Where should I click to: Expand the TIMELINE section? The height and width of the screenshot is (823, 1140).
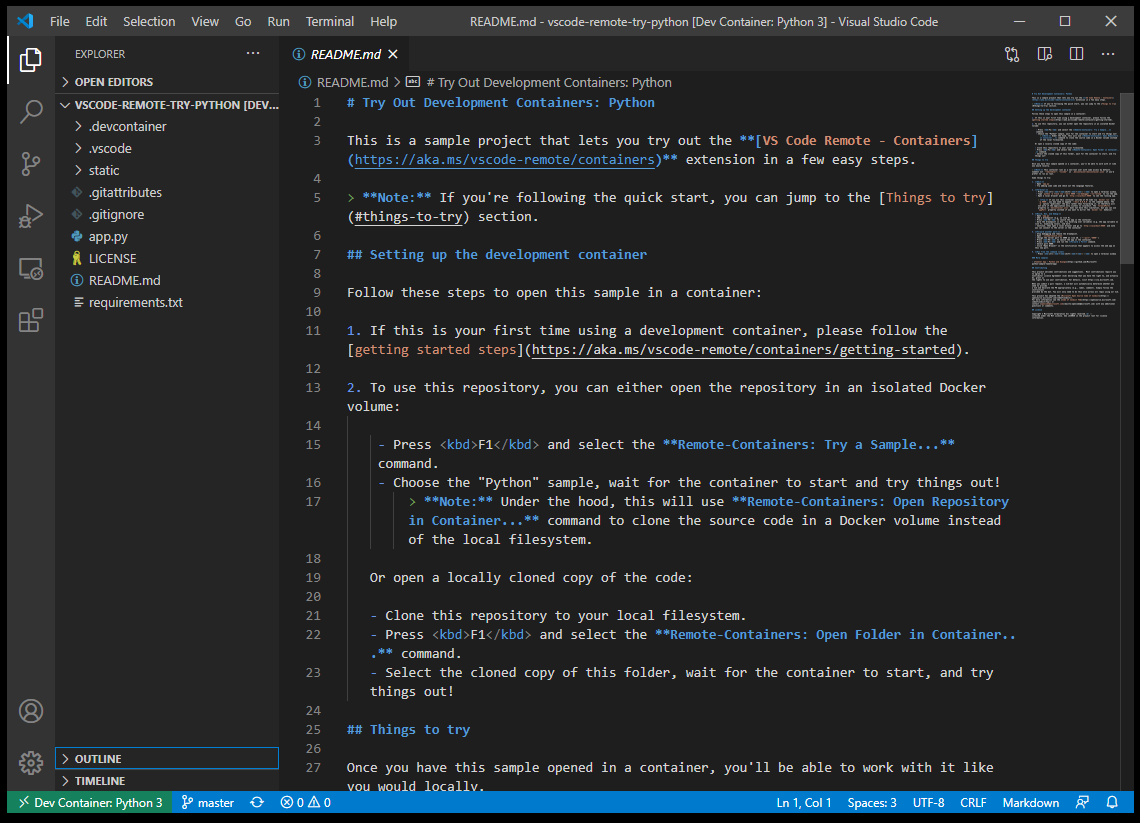coord(99,781)
